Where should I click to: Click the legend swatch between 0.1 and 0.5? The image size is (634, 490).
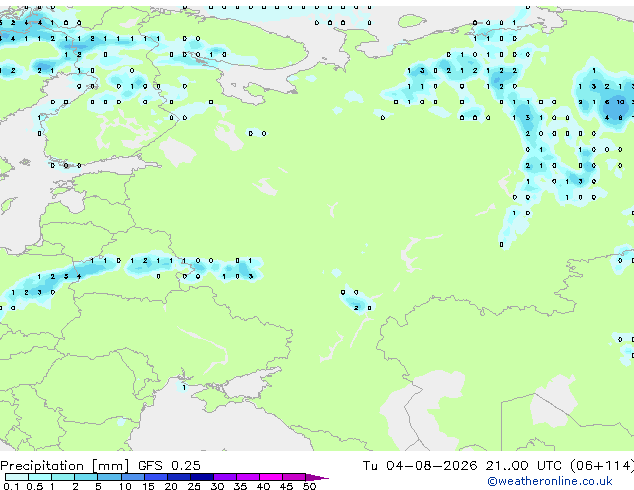click(x=17, y=477)
